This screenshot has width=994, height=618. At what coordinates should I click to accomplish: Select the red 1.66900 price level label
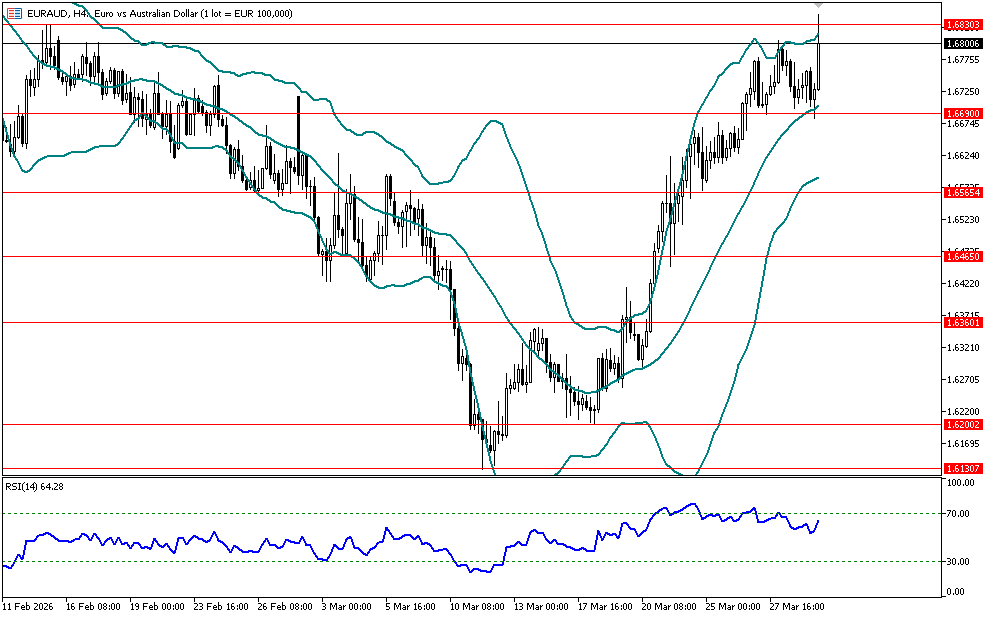tap(962, 114)
